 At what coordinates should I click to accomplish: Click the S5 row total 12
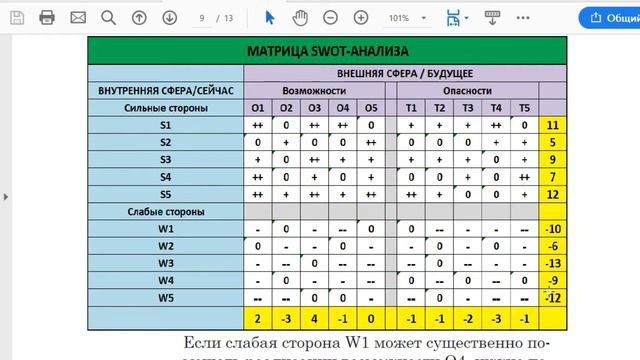pyautogui.click(x=553, y=195)
